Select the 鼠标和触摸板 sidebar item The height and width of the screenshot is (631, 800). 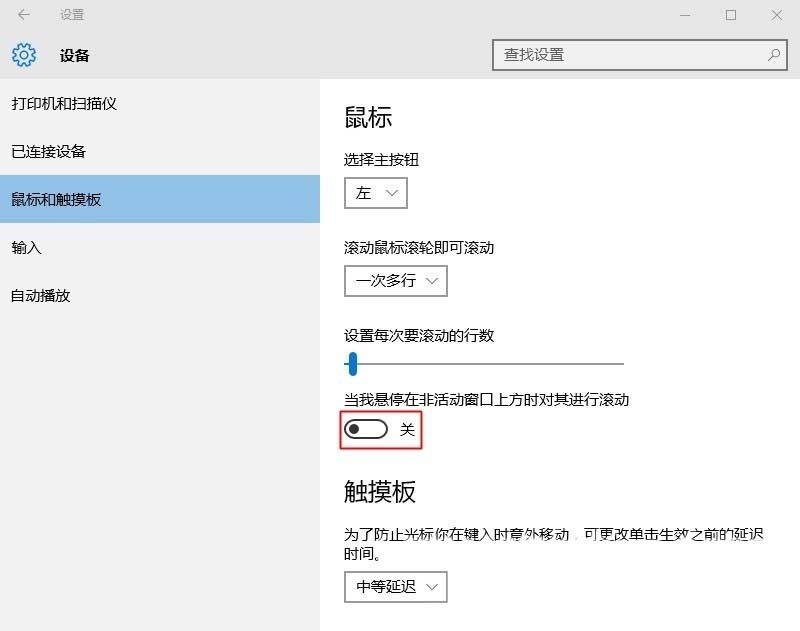[x=56, y=200]
